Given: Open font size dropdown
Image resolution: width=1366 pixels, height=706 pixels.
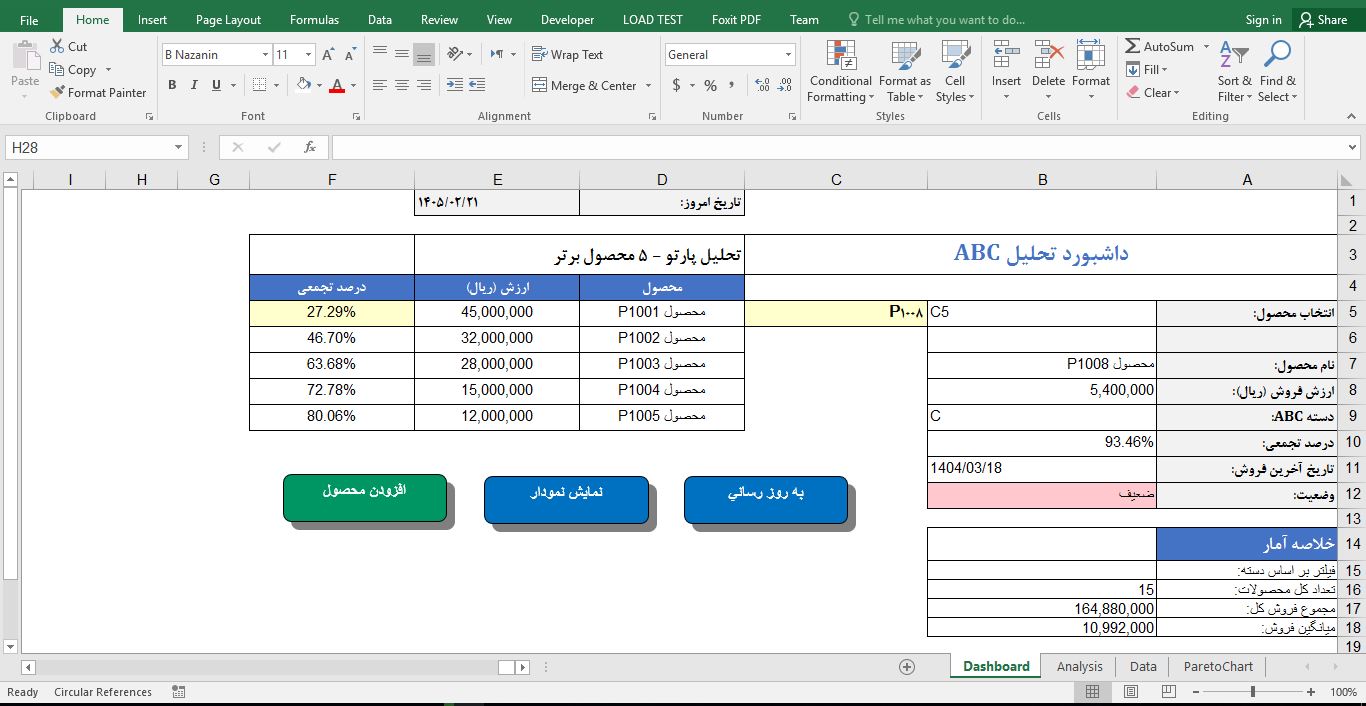Looking at the screenshot, I should [309, 55].
